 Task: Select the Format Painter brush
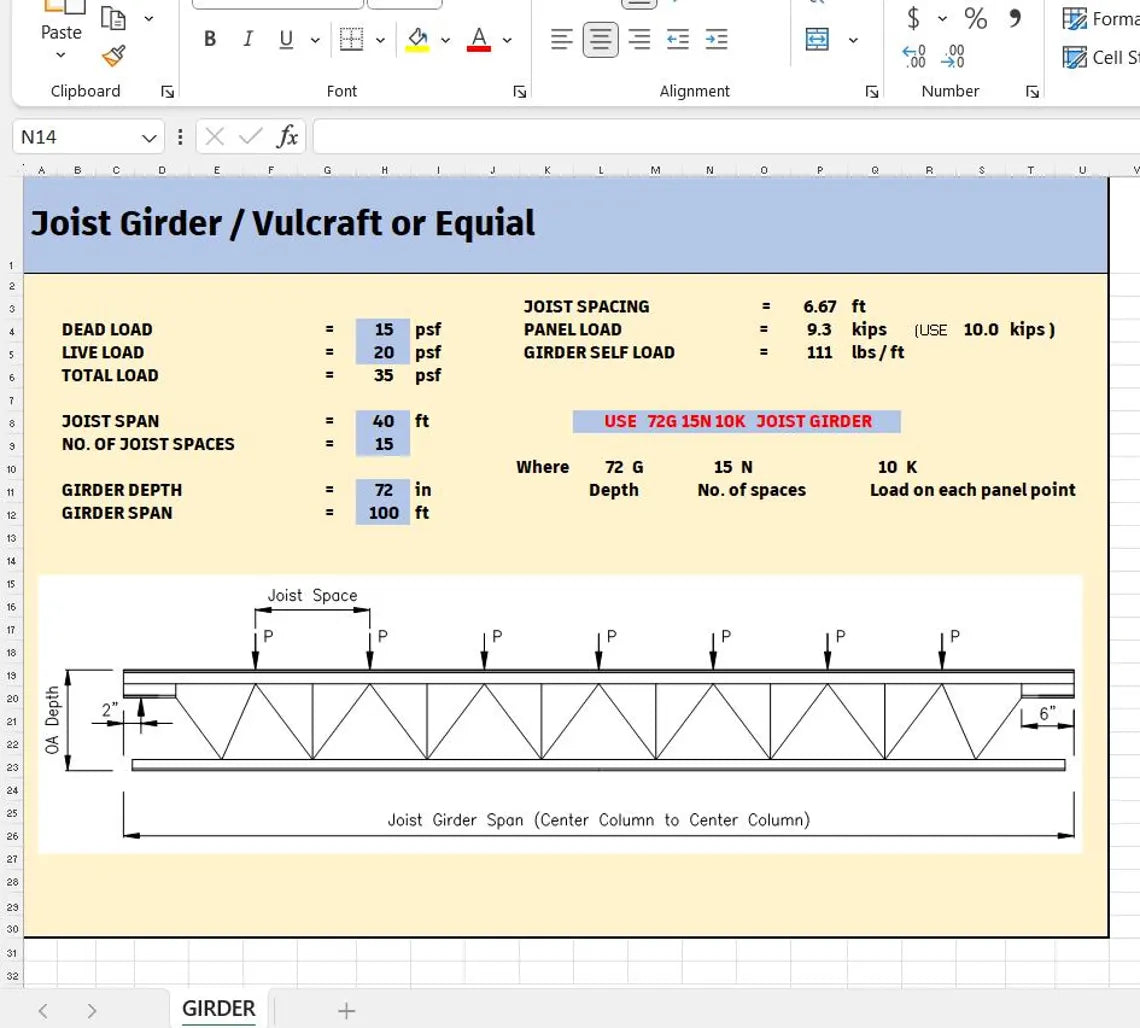point(113,55)
